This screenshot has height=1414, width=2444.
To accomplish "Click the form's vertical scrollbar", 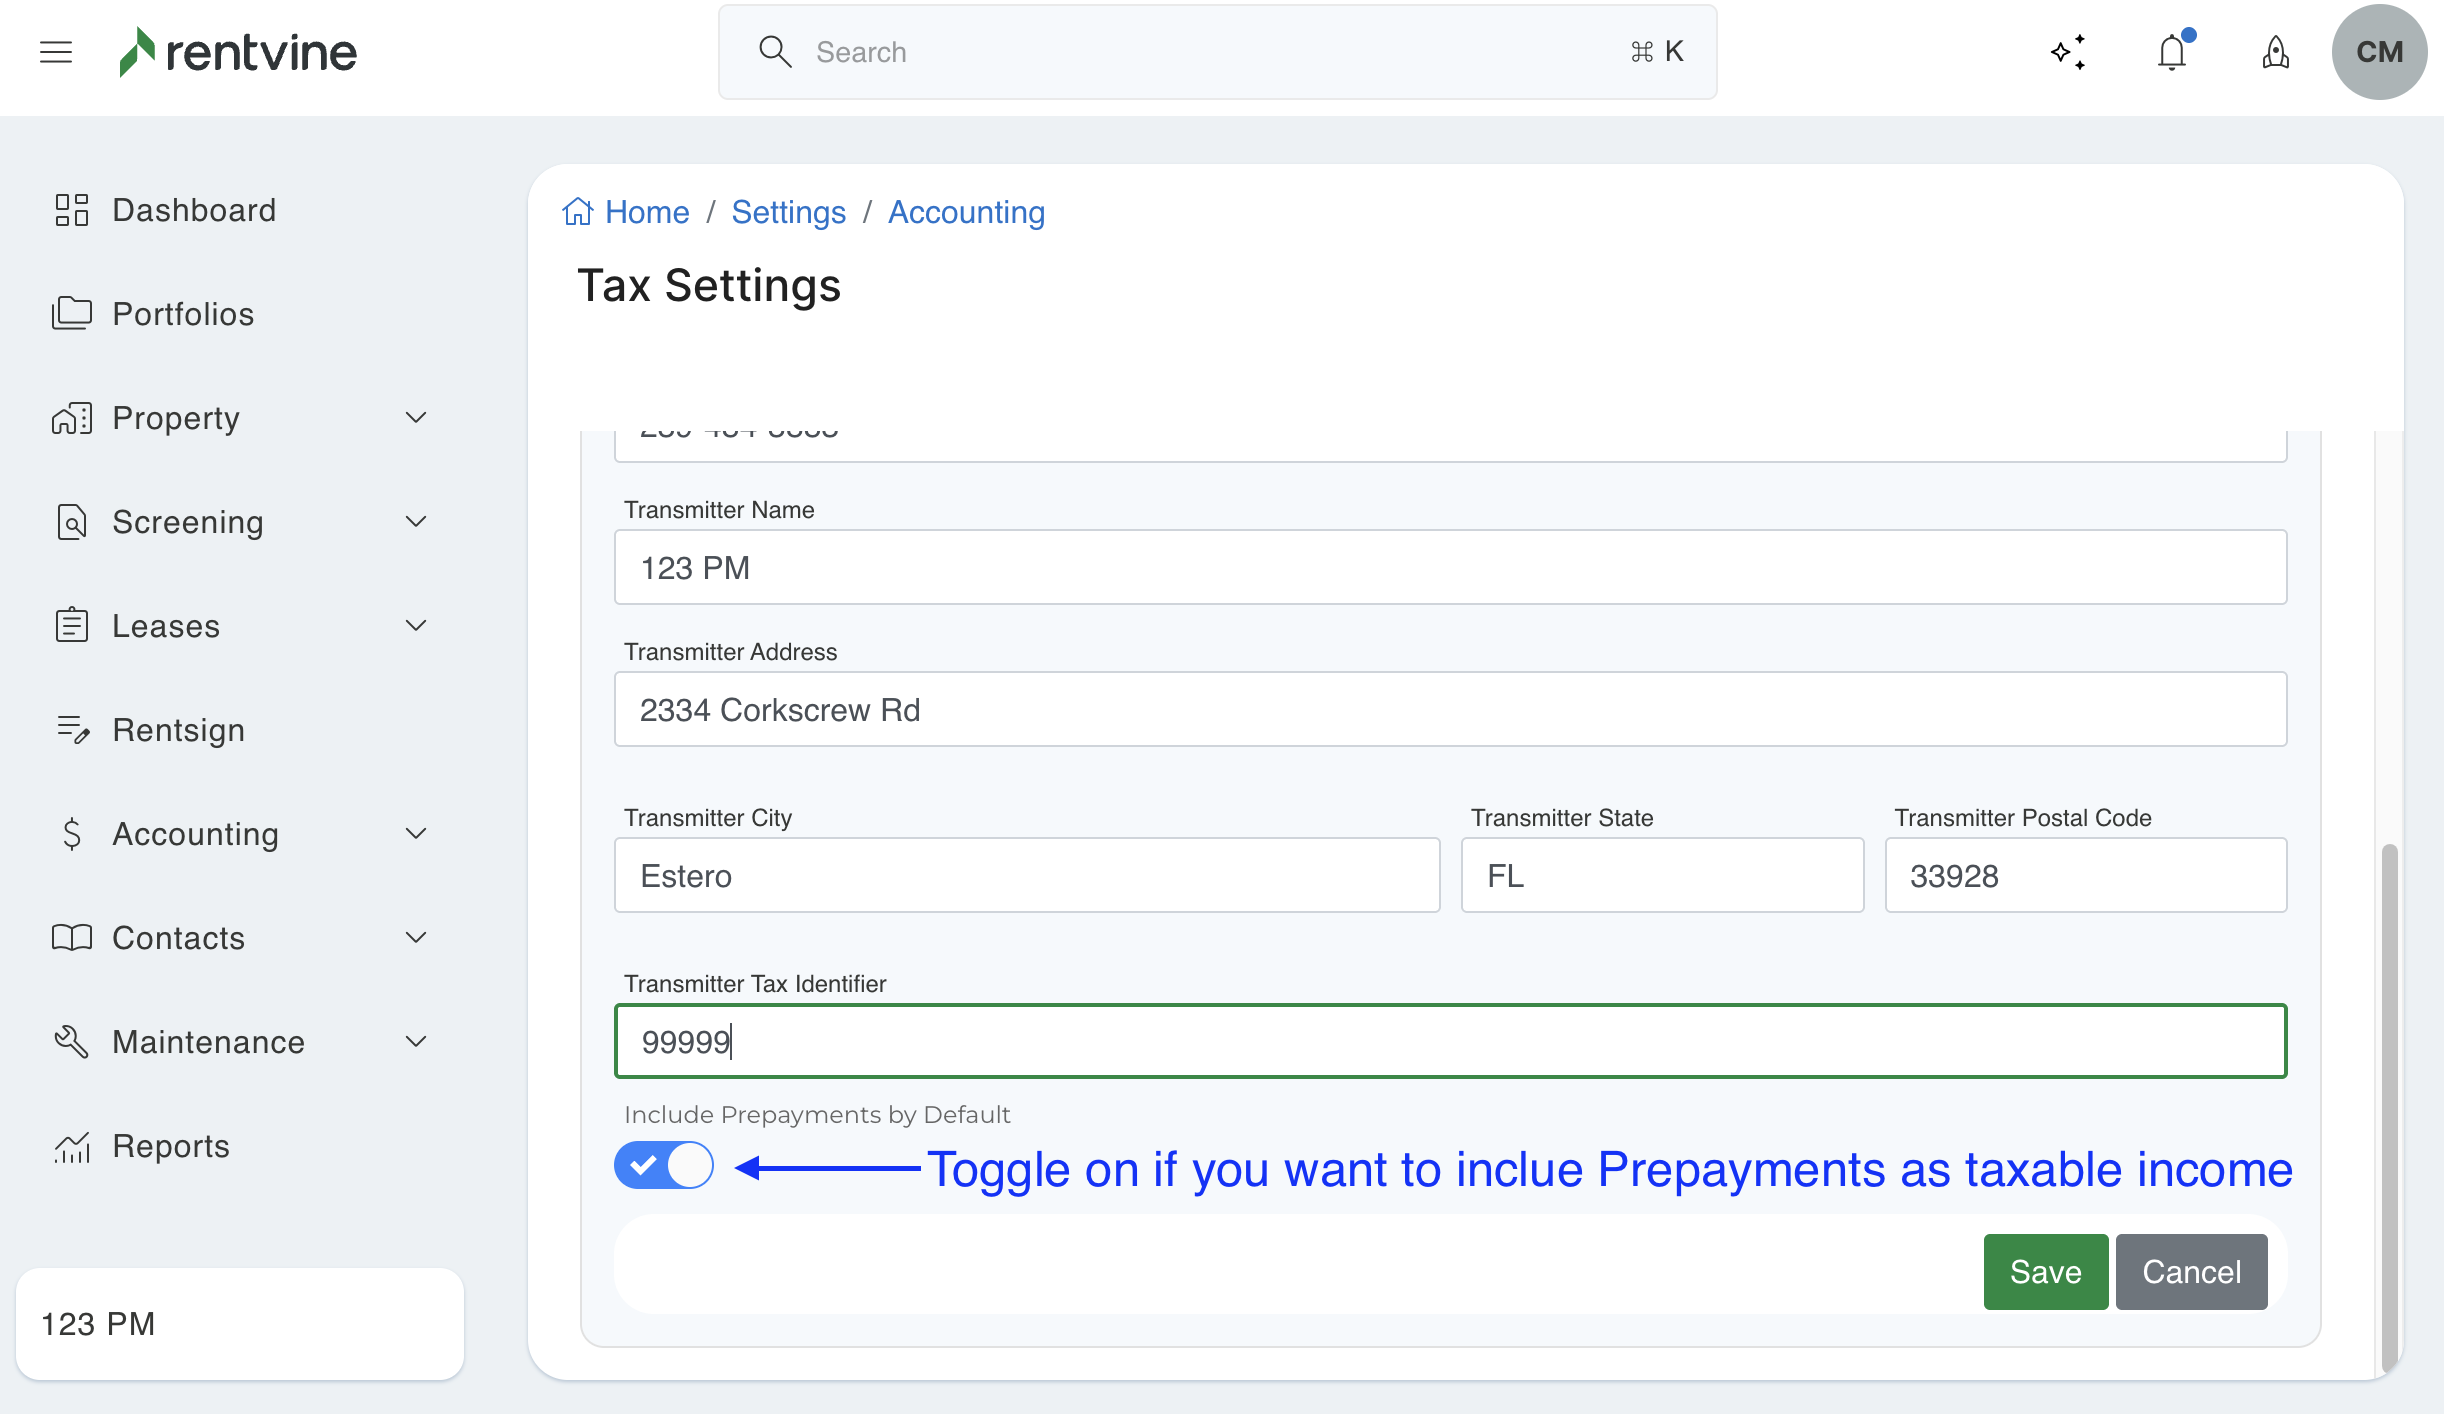I will (2389, 1100).
